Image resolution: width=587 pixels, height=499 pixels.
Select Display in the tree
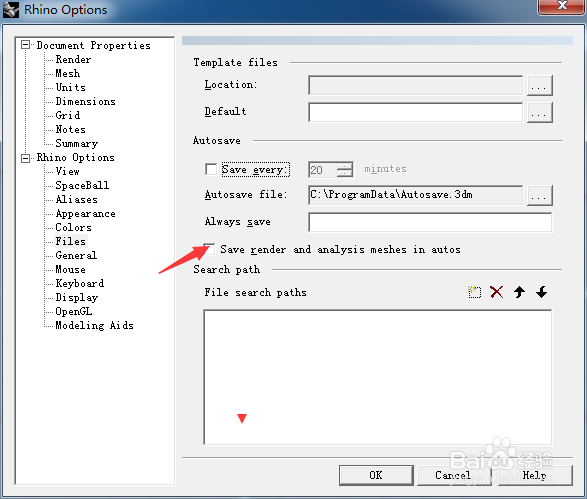pos(77,298)
